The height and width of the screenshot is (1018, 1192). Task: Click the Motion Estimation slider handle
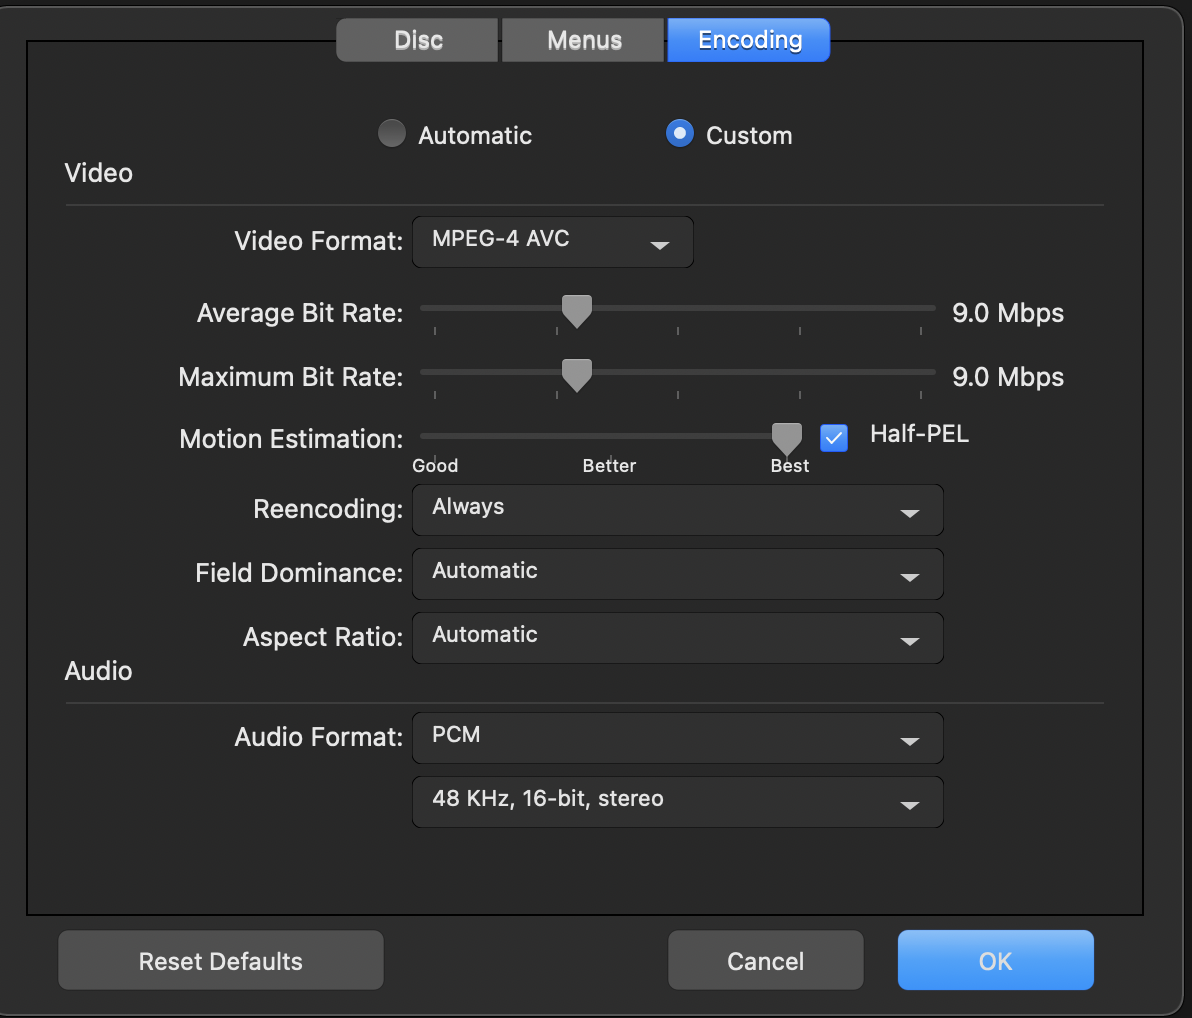pos(786,437)
